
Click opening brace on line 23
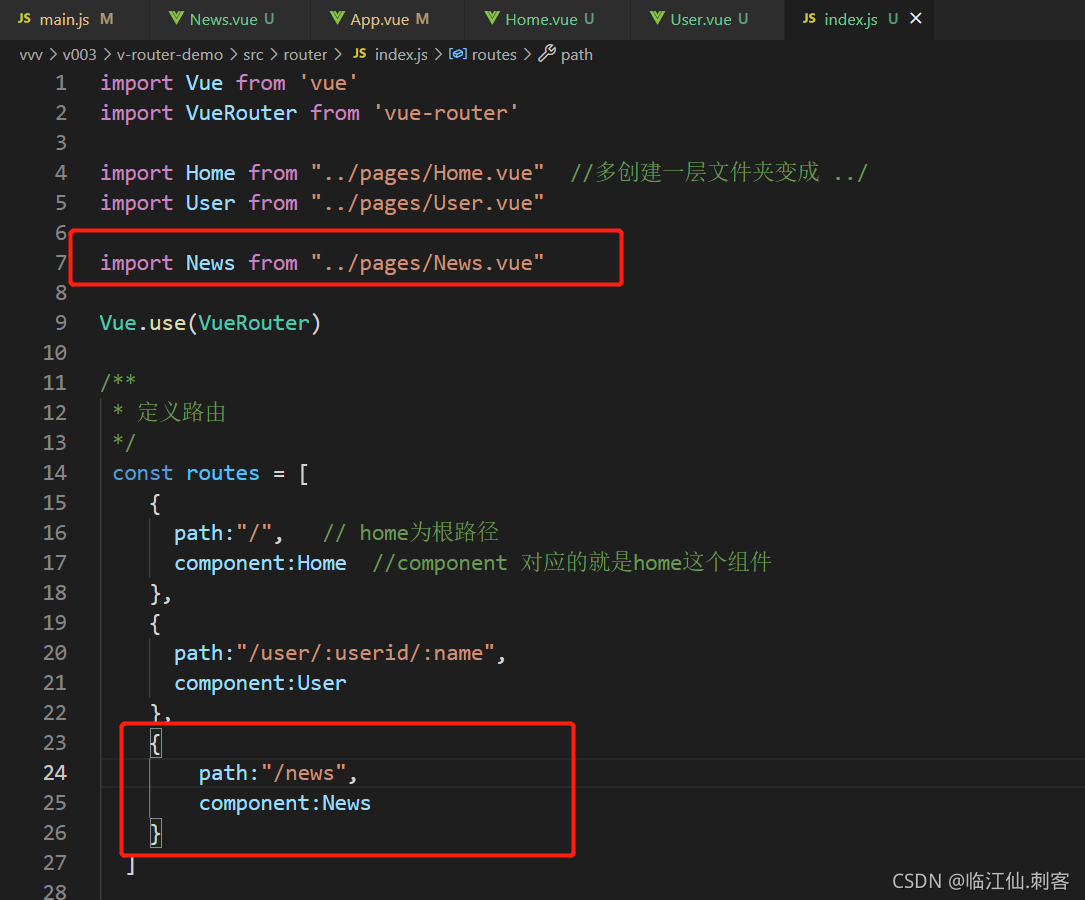coord(156,744)
